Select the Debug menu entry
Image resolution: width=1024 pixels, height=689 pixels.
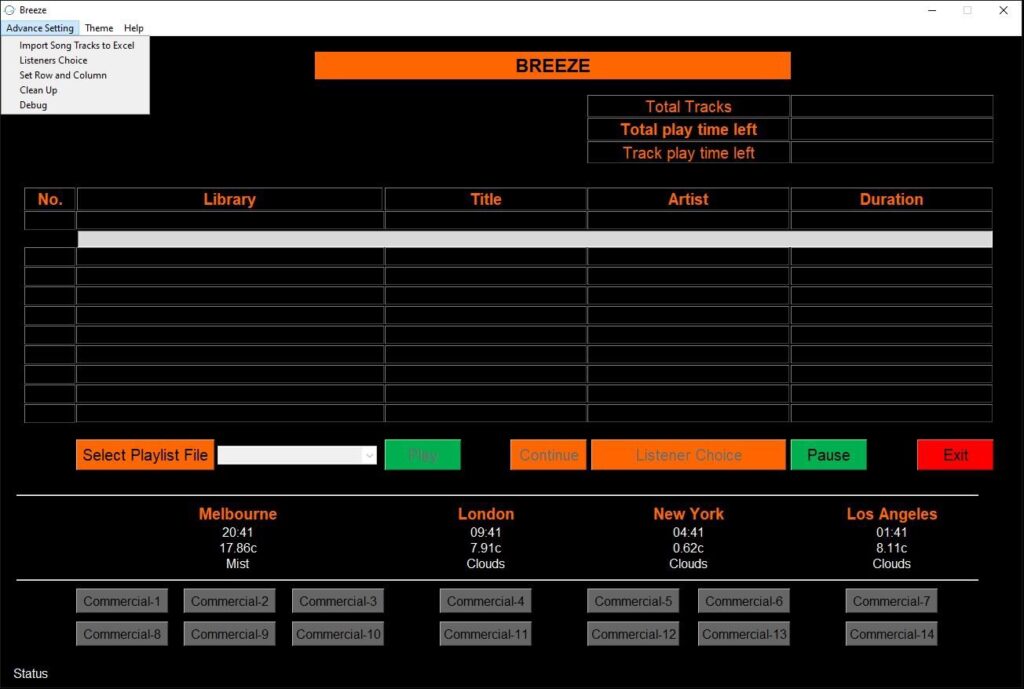coord(33,105)
